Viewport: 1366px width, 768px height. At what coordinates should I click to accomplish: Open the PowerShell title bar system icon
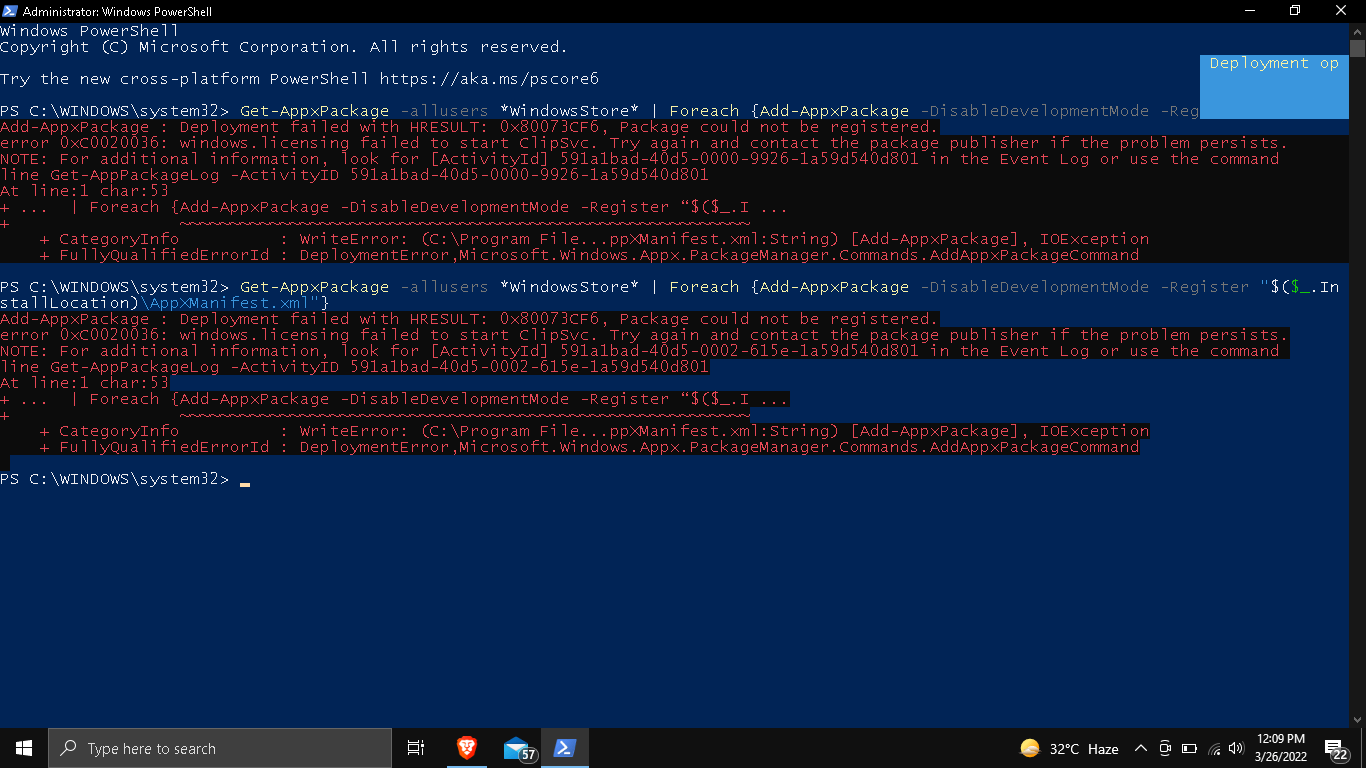[x=10, y=11]
